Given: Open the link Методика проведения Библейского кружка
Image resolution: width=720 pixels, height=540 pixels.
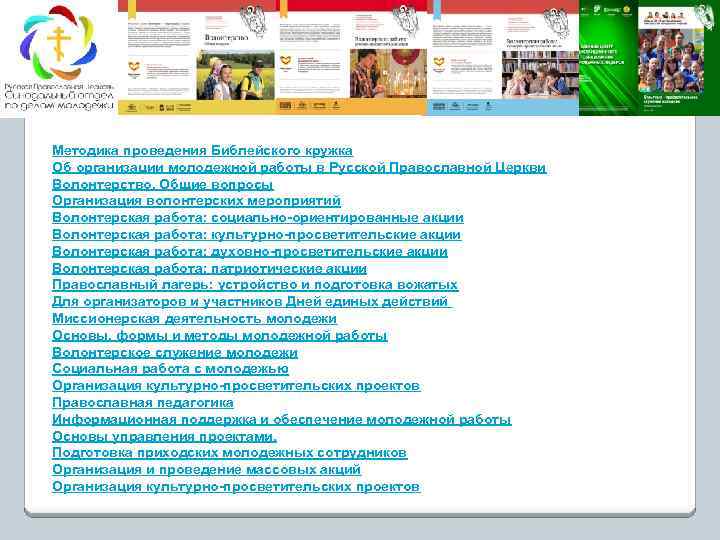Looking at the screenshot, I should [x=202, y=151].
